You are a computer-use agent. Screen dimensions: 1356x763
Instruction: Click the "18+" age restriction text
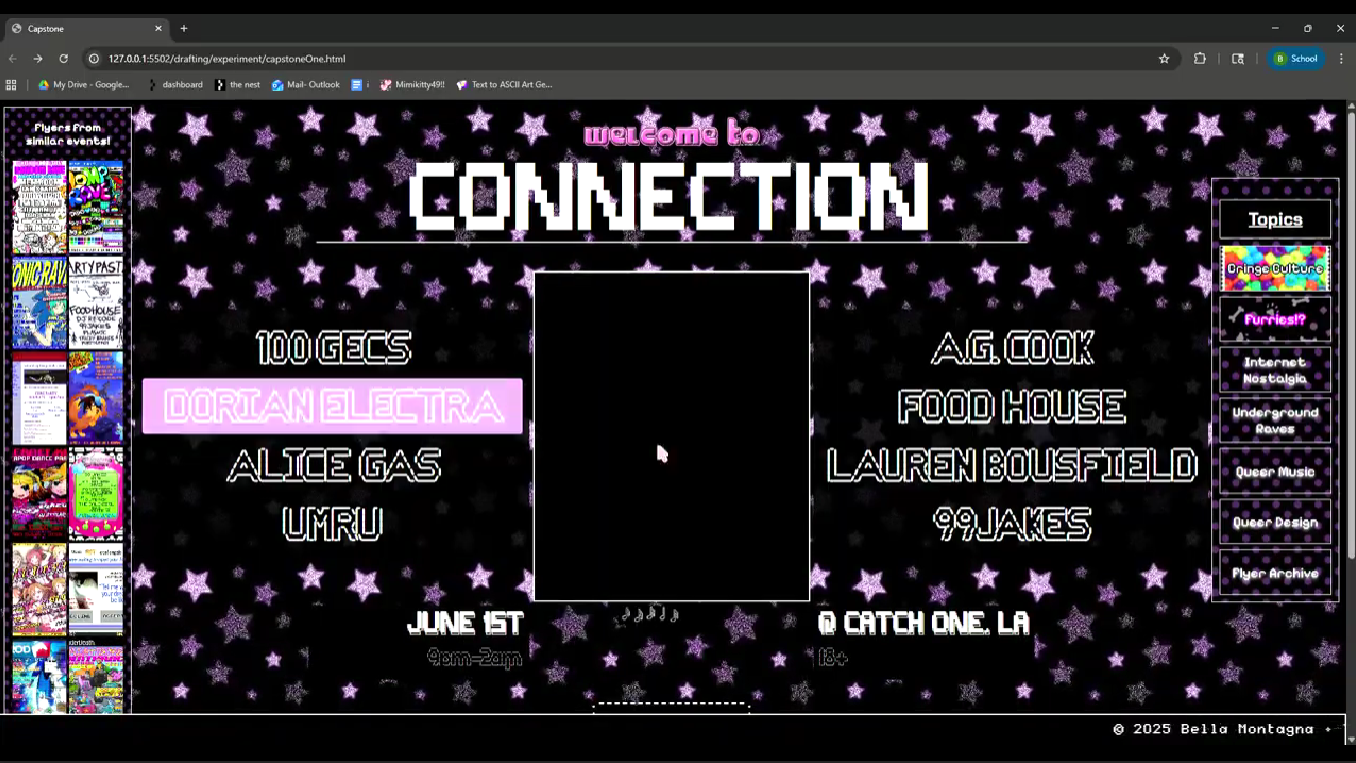[833, 657]
